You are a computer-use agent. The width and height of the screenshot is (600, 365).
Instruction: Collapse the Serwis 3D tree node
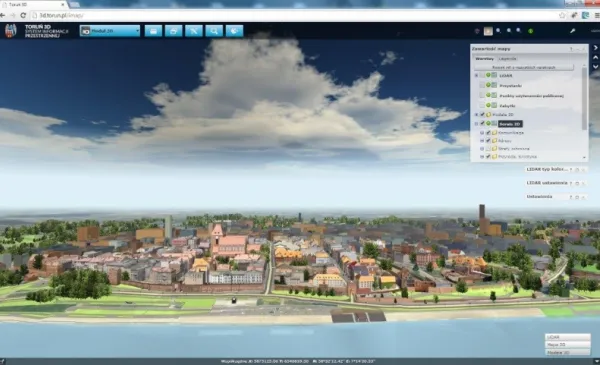pyautogui.click(x=476, y=124)
